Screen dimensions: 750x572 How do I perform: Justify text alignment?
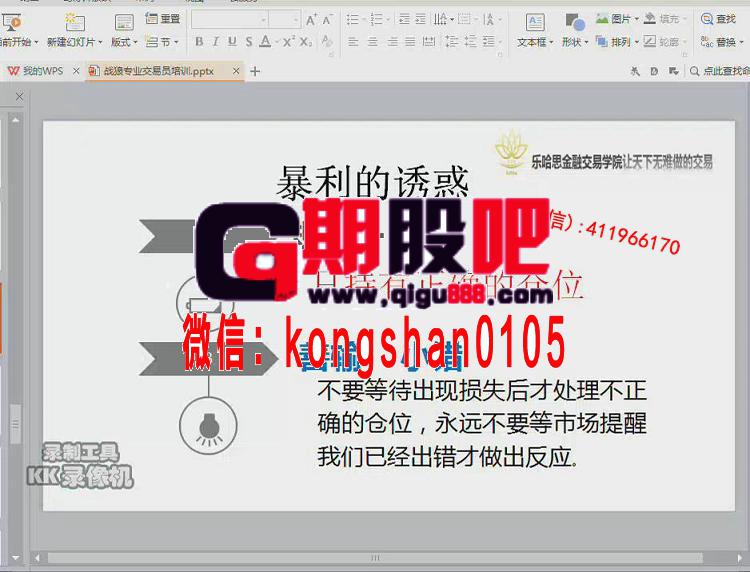pyautogui.click(x=410, y=42)
